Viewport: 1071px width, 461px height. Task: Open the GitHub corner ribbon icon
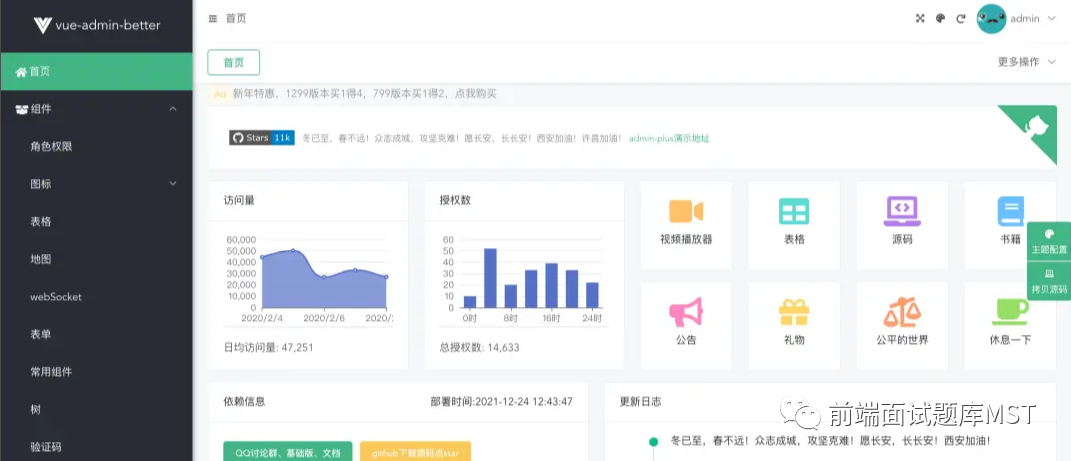coord(1034,128)
